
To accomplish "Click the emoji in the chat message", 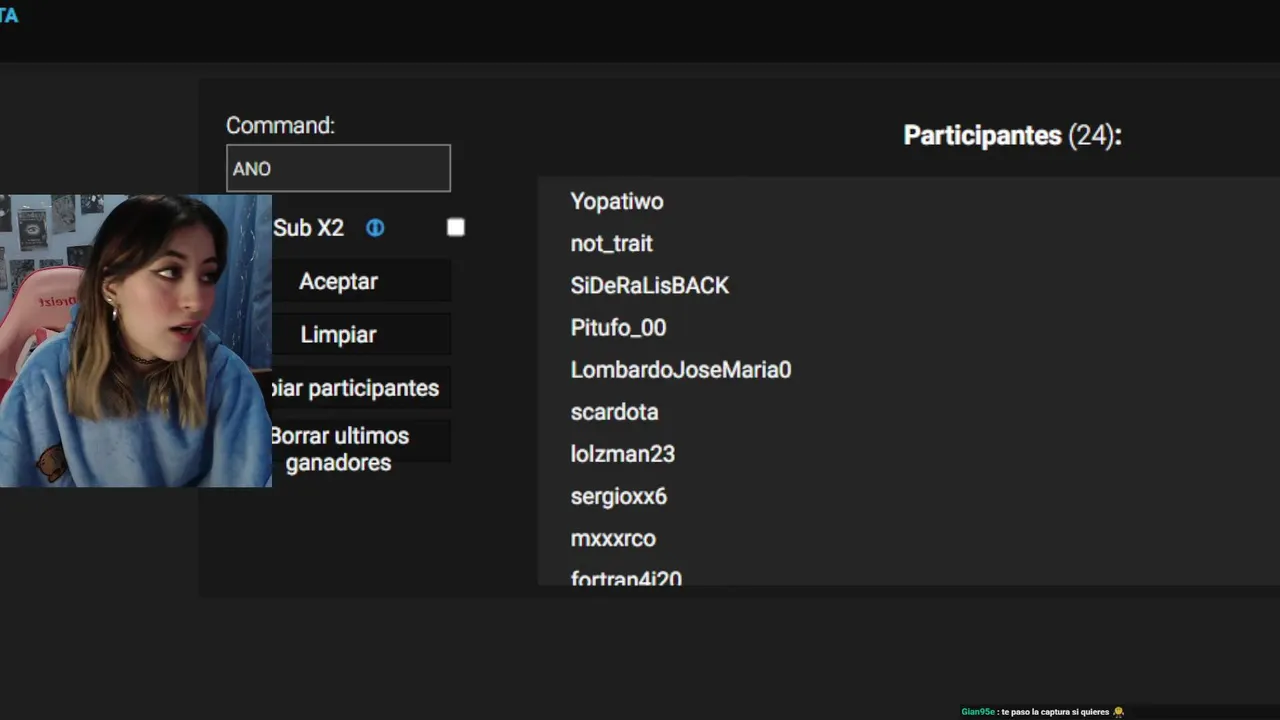I will click(x=1118, y=712).
